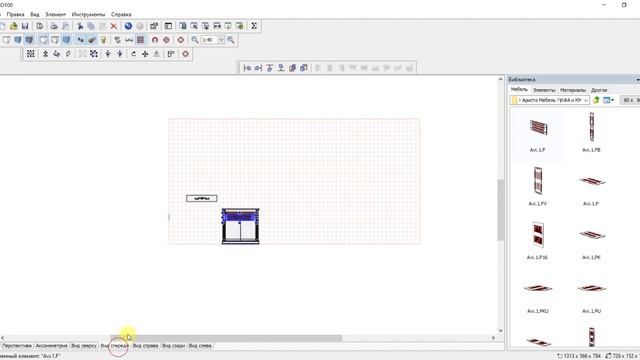Click the vertical scrollbar down arrow
640x360 pixels.
click(x=501, y=331)
